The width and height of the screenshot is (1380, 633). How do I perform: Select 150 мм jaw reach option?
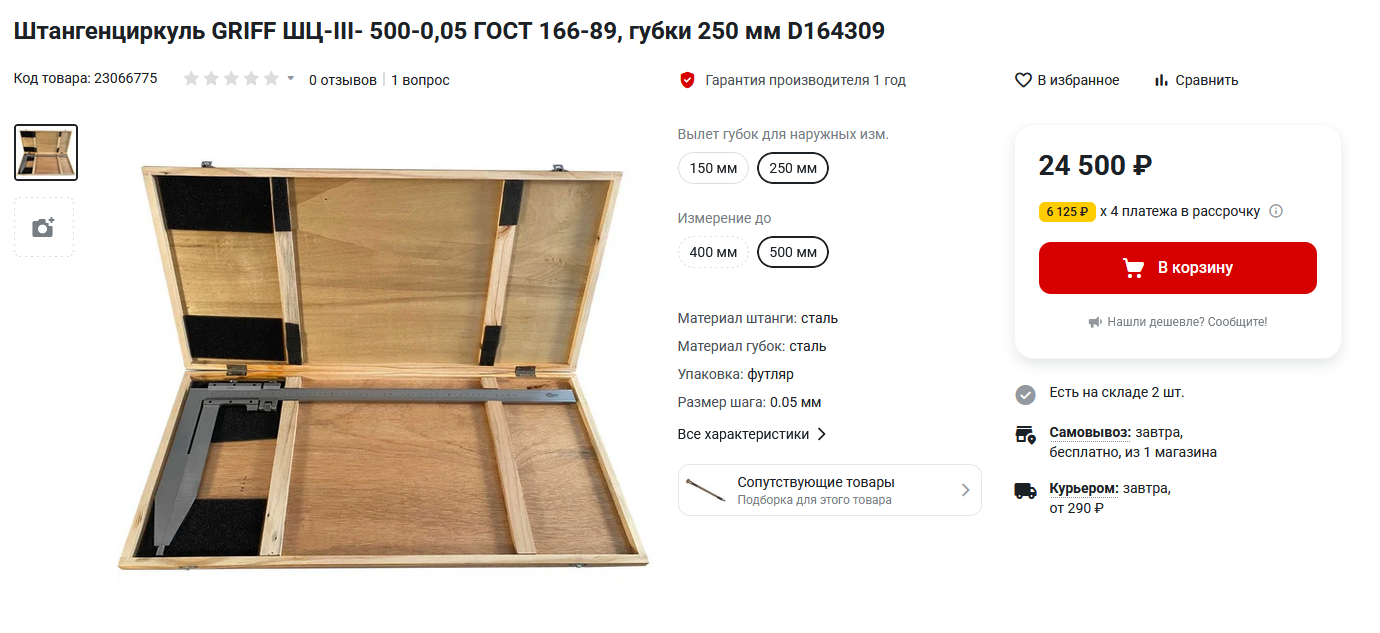(x=714, y=168)
